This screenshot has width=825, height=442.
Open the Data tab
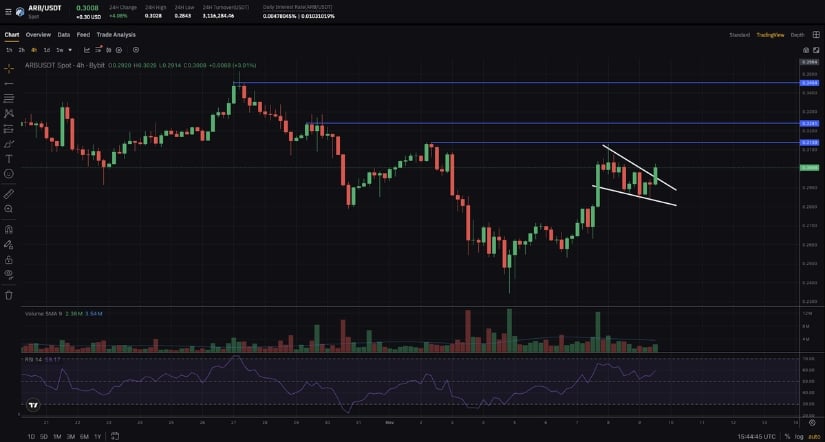(x=64, y=35)
